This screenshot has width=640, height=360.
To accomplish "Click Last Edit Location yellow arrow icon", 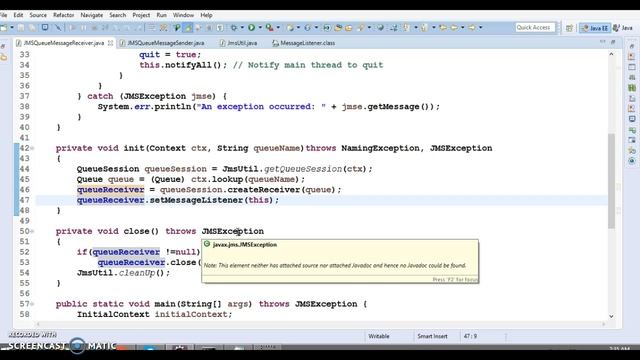I will coord(443,27).
